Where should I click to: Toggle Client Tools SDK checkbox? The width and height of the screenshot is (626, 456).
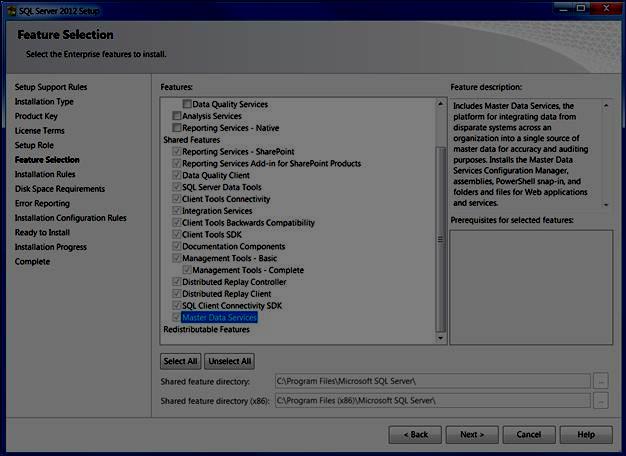click(x=176, y=234)
